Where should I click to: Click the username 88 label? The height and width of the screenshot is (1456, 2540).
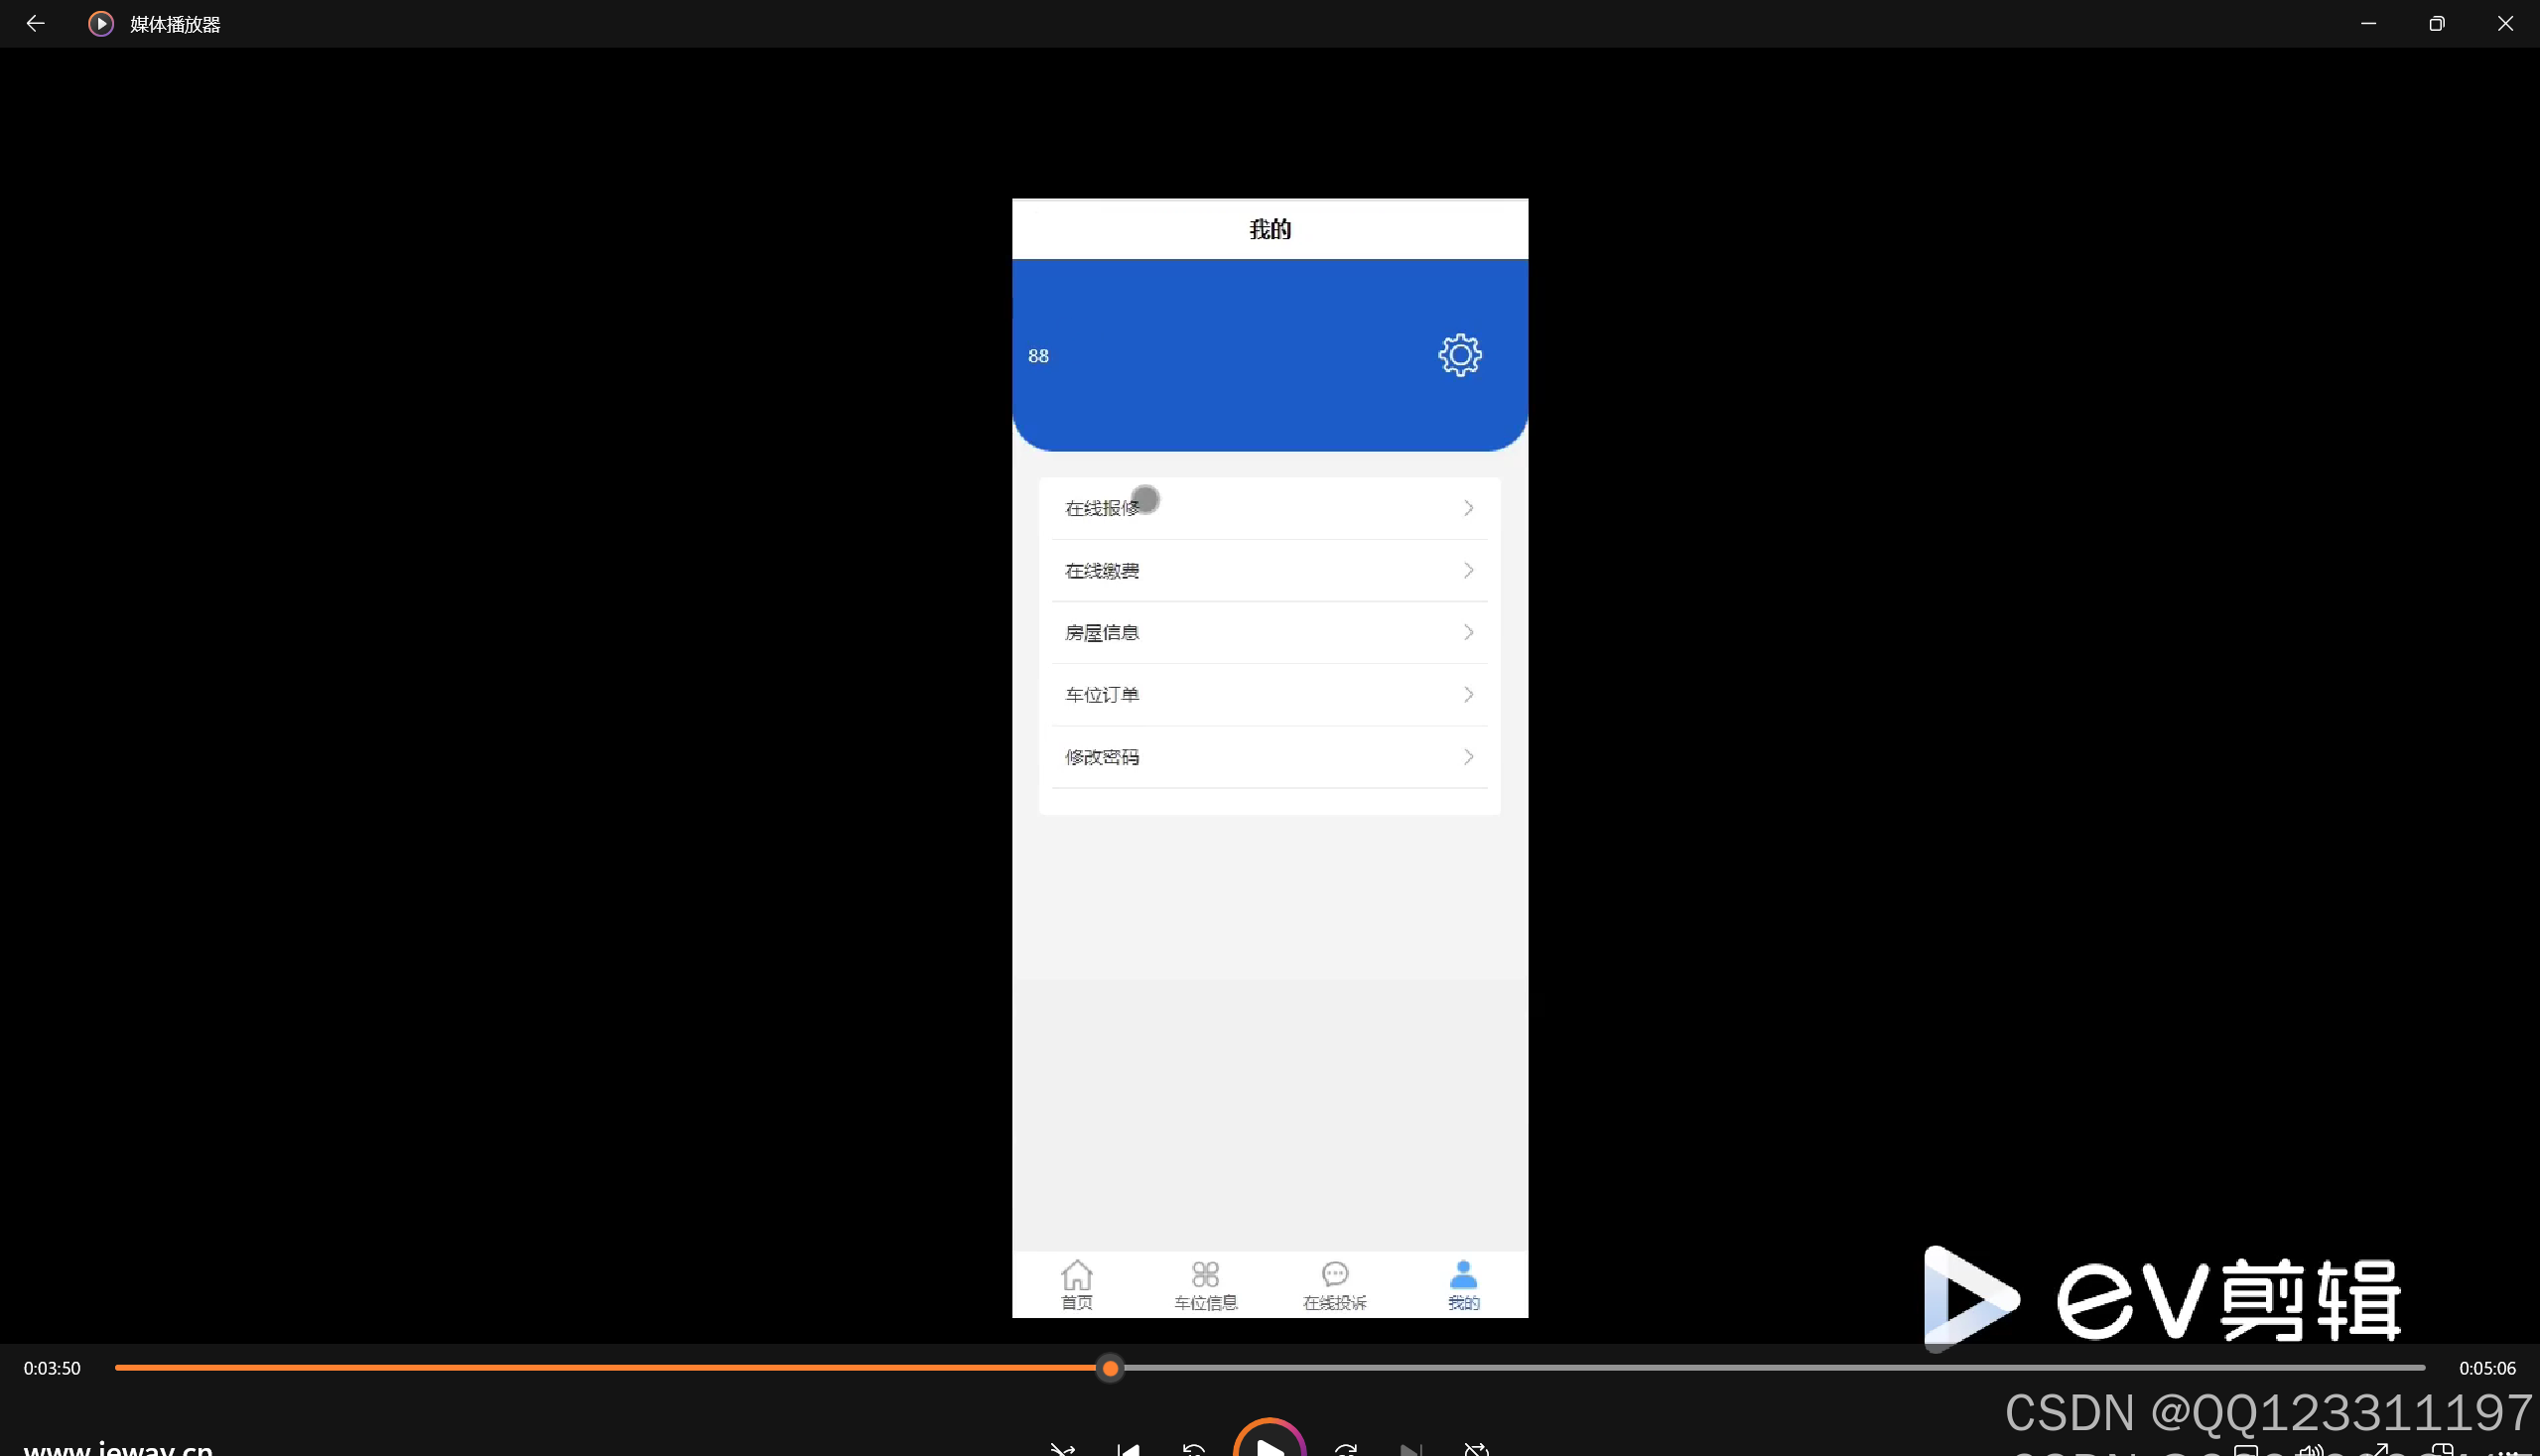(x=1038, y=356)
